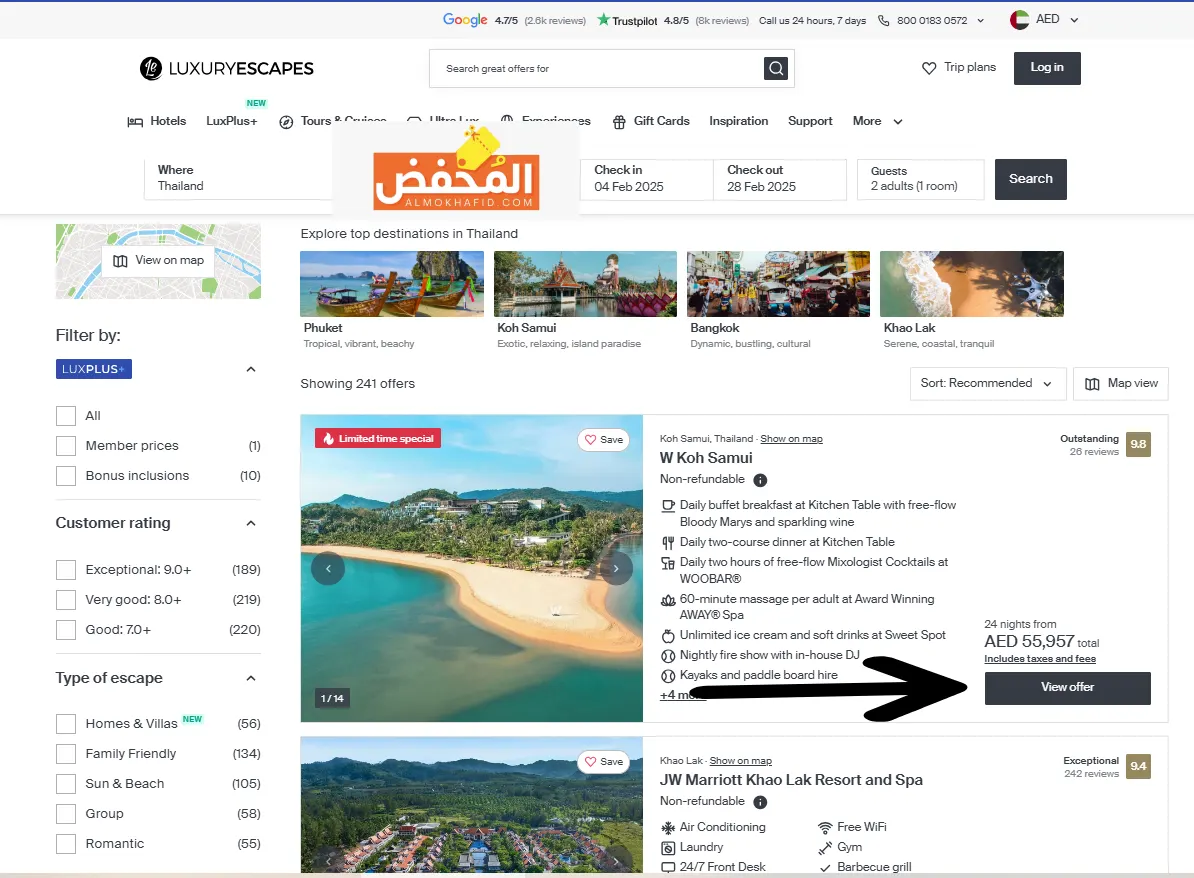The image size is (1194, 878).
Task: Open the Phuket destination thumbnail
Action: [x=392, y=284]
